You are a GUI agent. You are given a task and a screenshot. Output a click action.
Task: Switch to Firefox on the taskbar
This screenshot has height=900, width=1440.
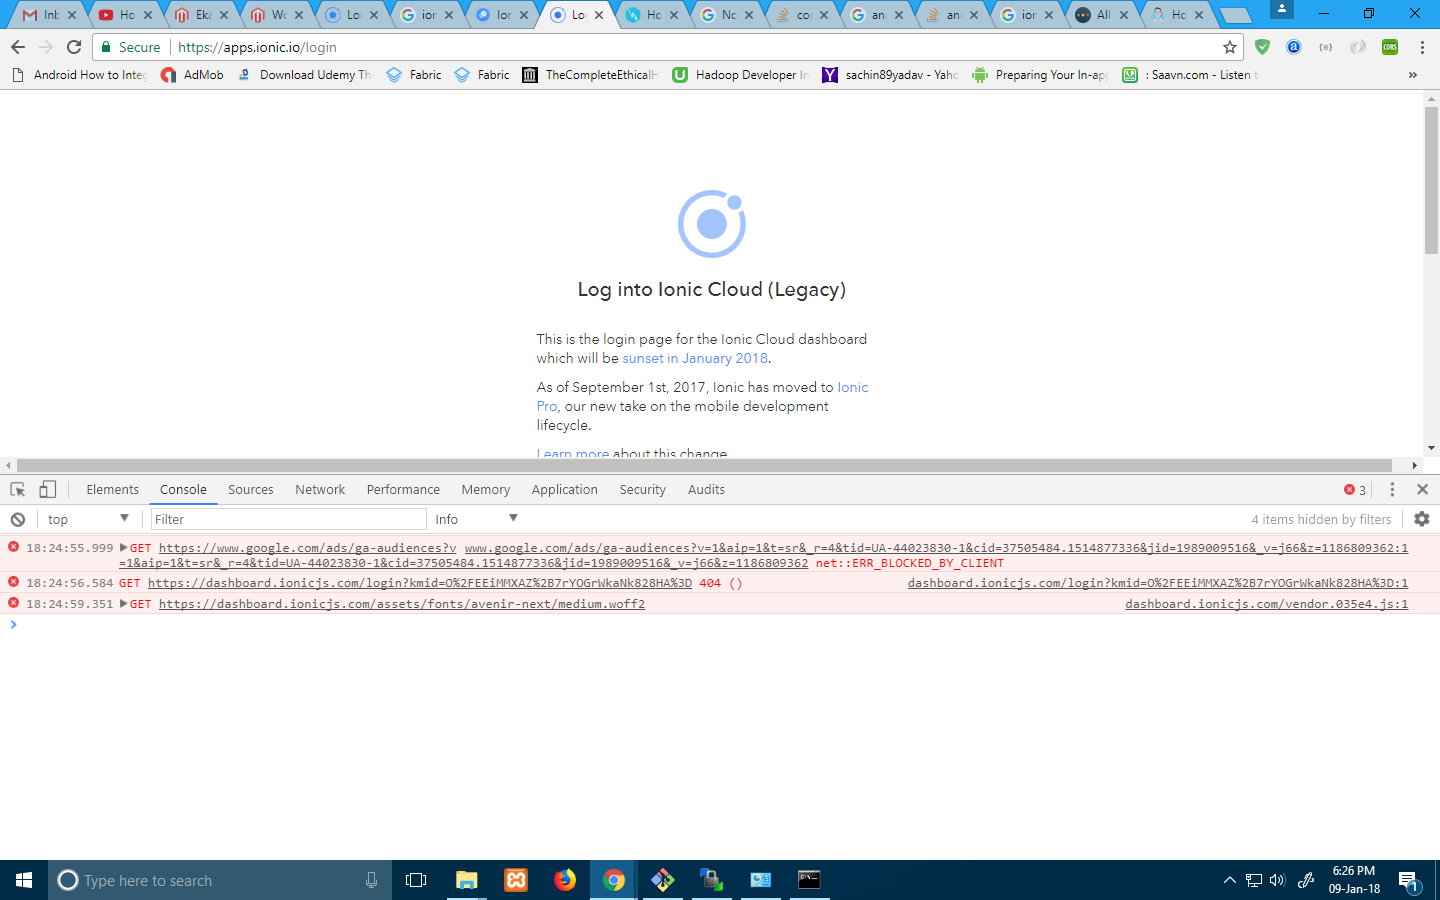(x=565, y=880)
